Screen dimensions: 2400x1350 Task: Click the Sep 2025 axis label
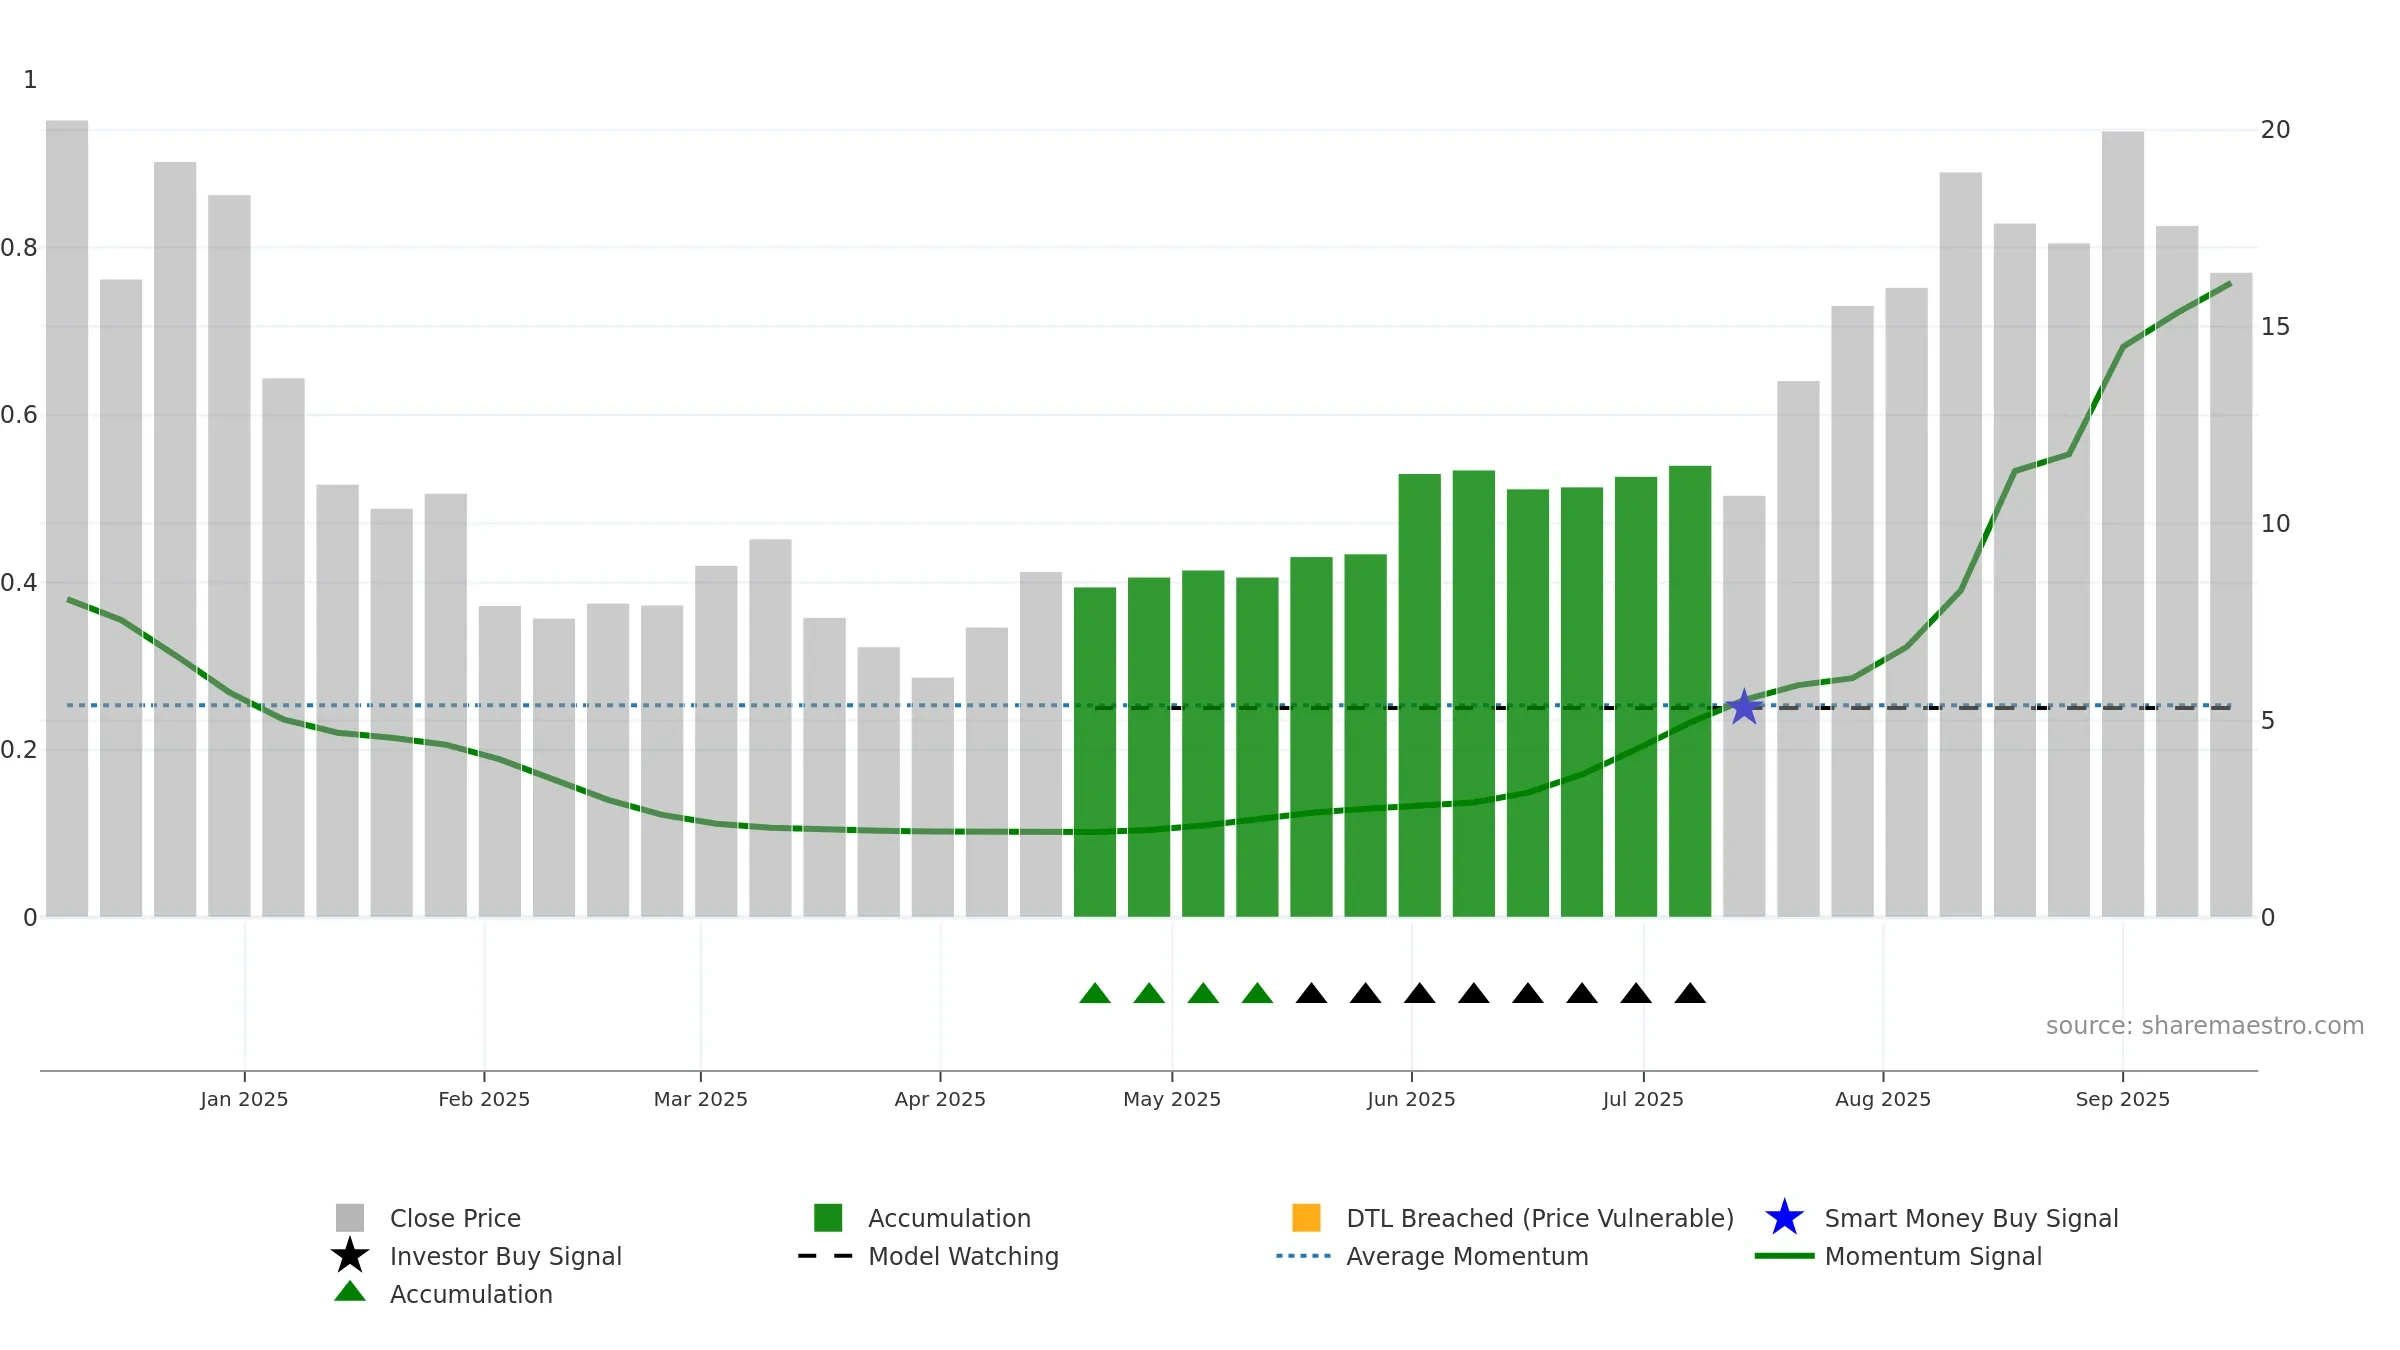(x=2122, y=1100)
